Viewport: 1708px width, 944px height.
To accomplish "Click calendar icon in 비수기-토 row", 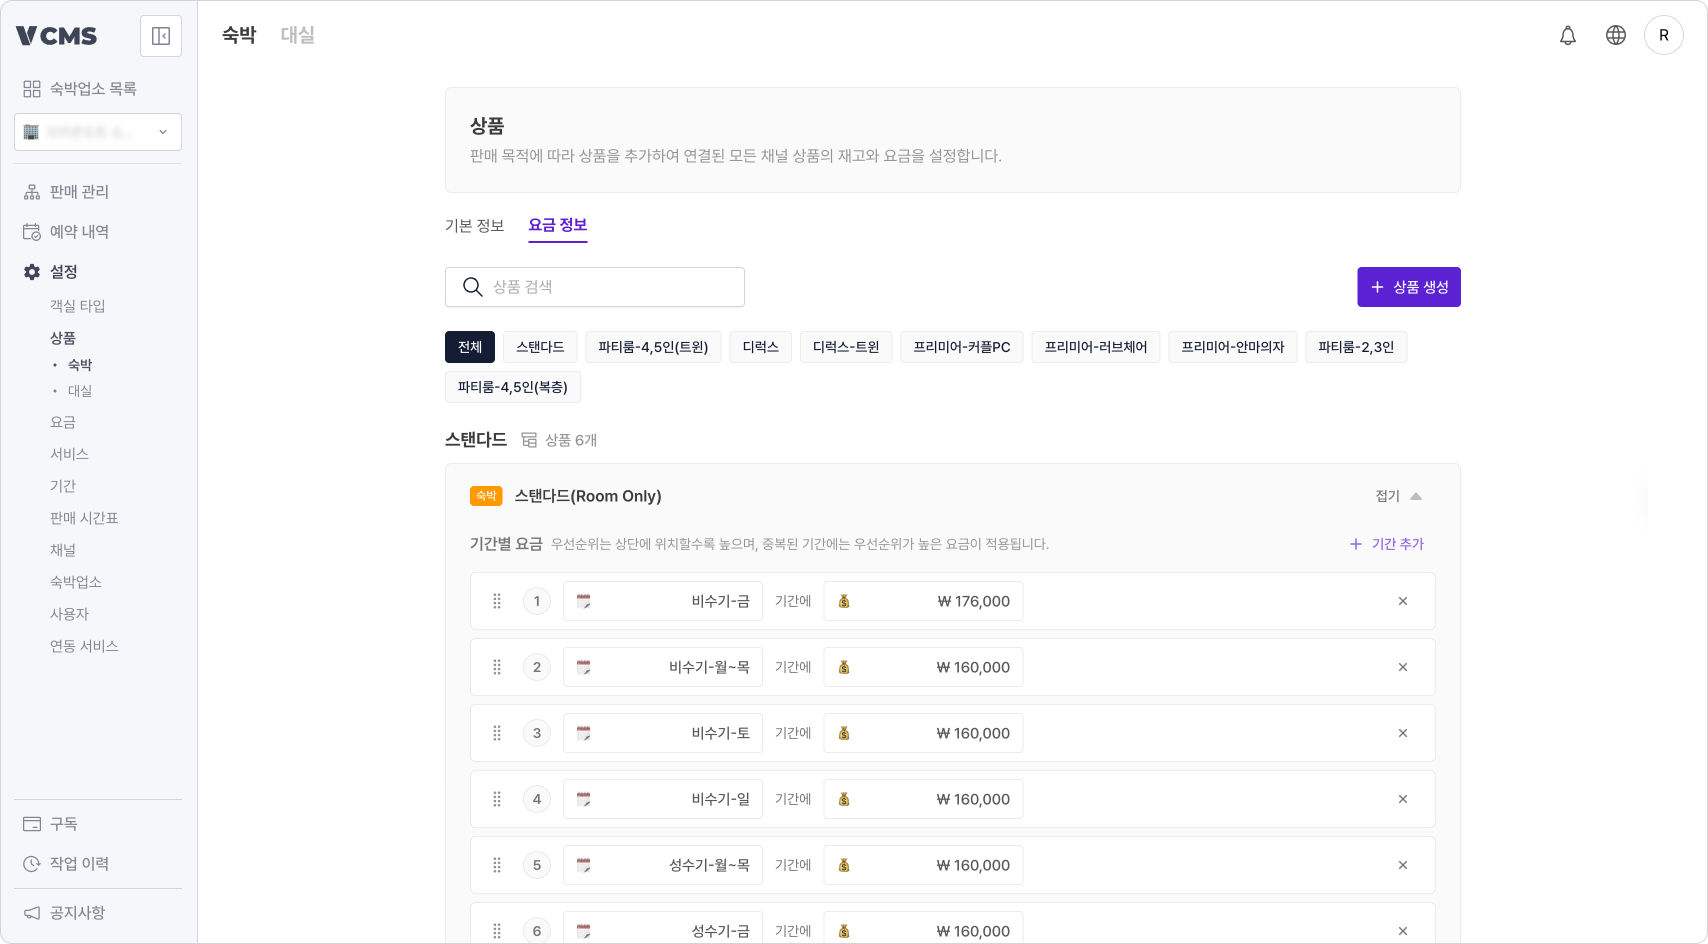I will pyautogui.click(x=584, y=733).
